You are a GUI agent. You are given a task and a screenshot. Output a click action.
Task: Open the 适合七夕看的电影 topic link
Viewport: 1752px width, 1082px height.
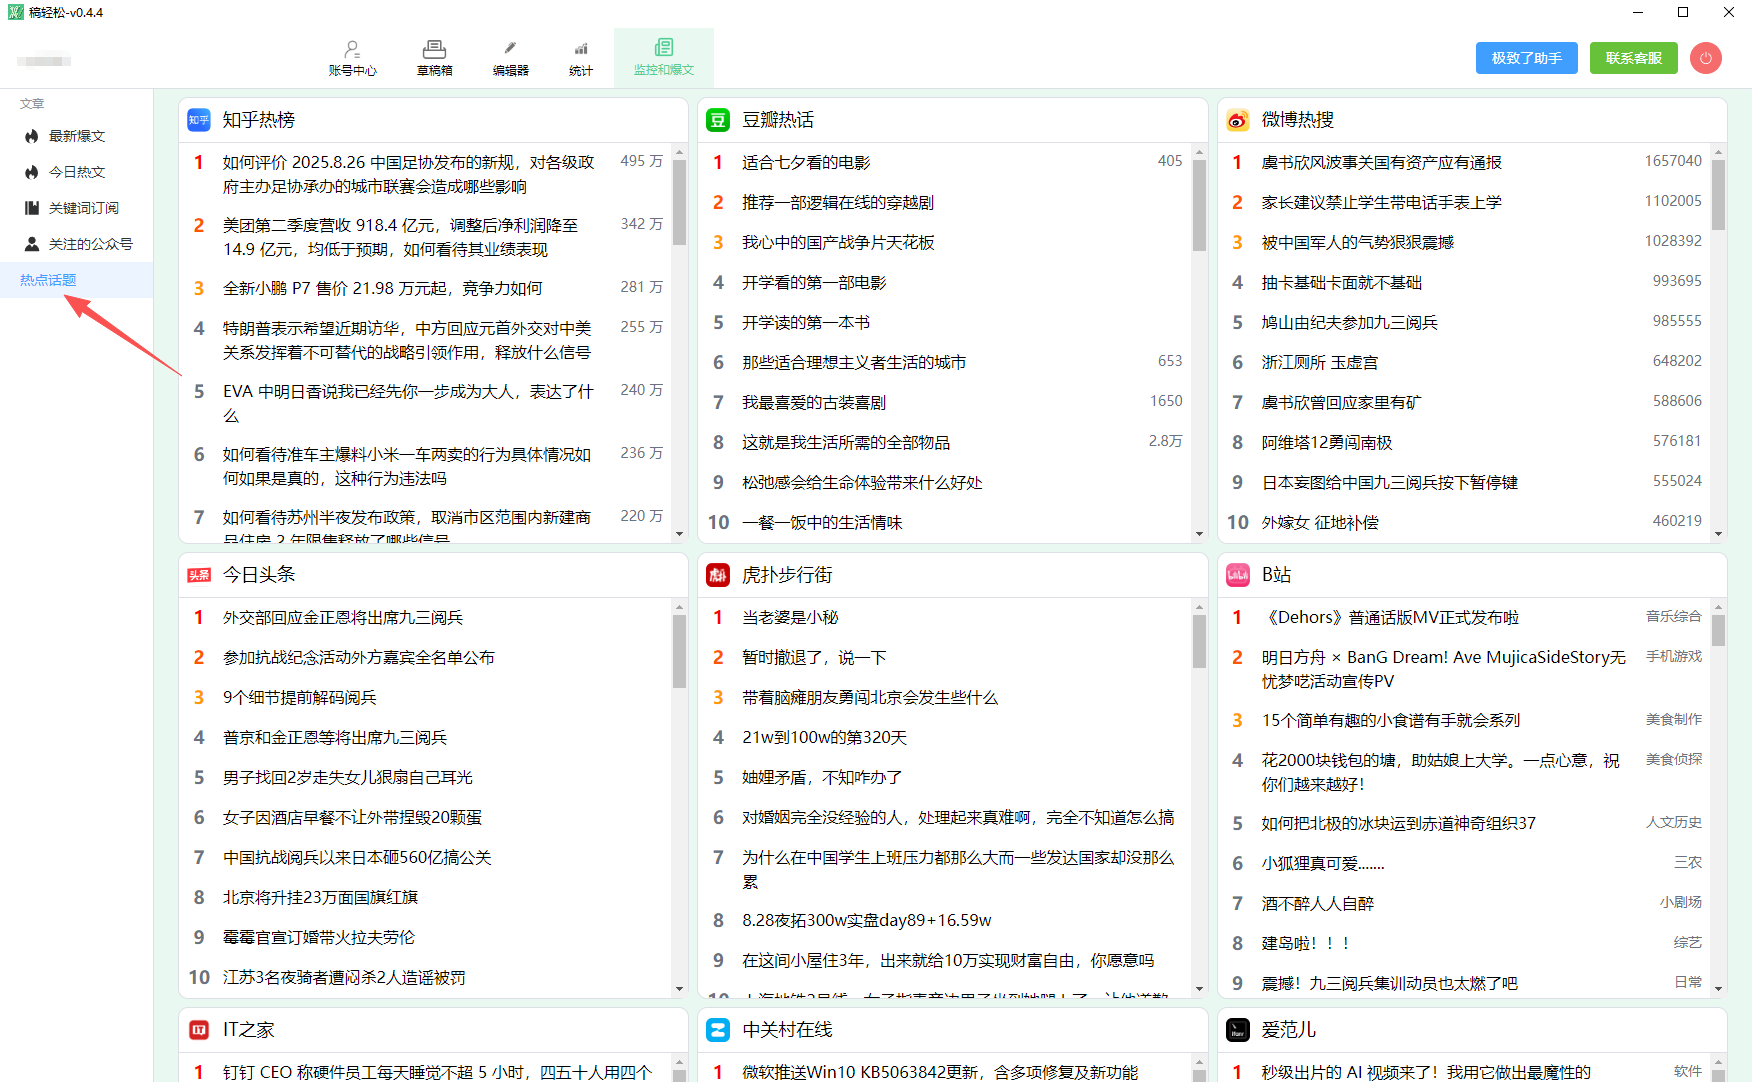coord(806,163)
